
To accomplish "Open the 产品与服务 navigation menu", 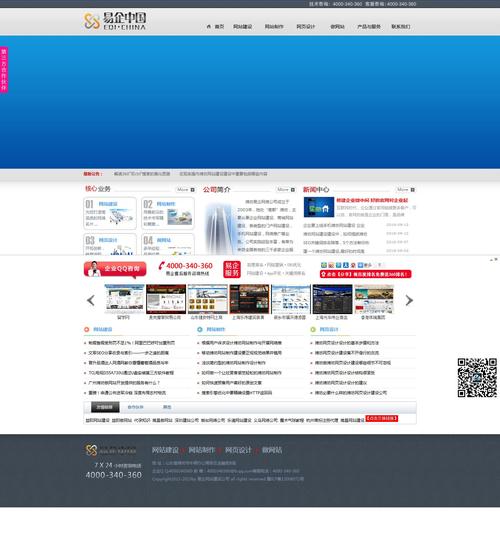I will pos(369,26).
